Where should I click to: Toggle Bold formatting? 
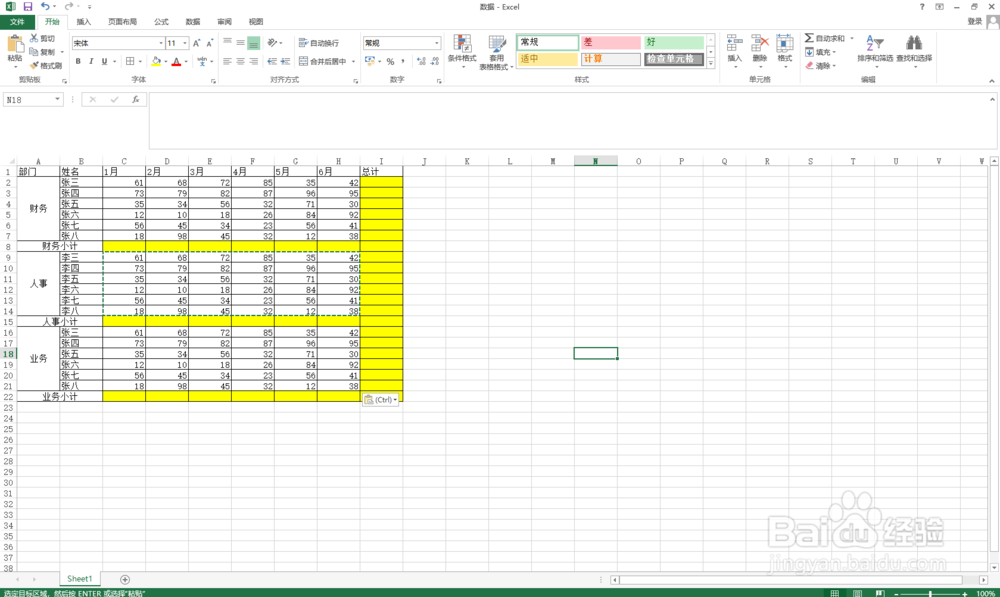point(78,61)
